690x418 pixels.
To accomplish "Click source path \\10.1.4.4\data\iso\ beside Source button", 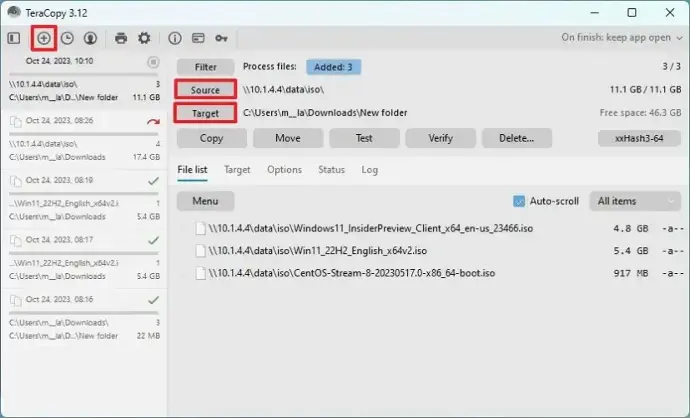I will 283,90.
